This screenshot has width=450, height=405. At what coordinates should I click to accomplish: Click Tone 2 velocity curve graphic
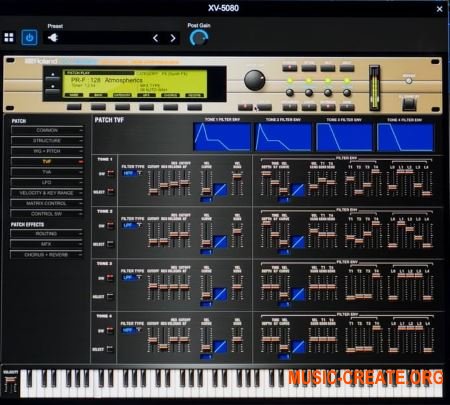[220, 242]
